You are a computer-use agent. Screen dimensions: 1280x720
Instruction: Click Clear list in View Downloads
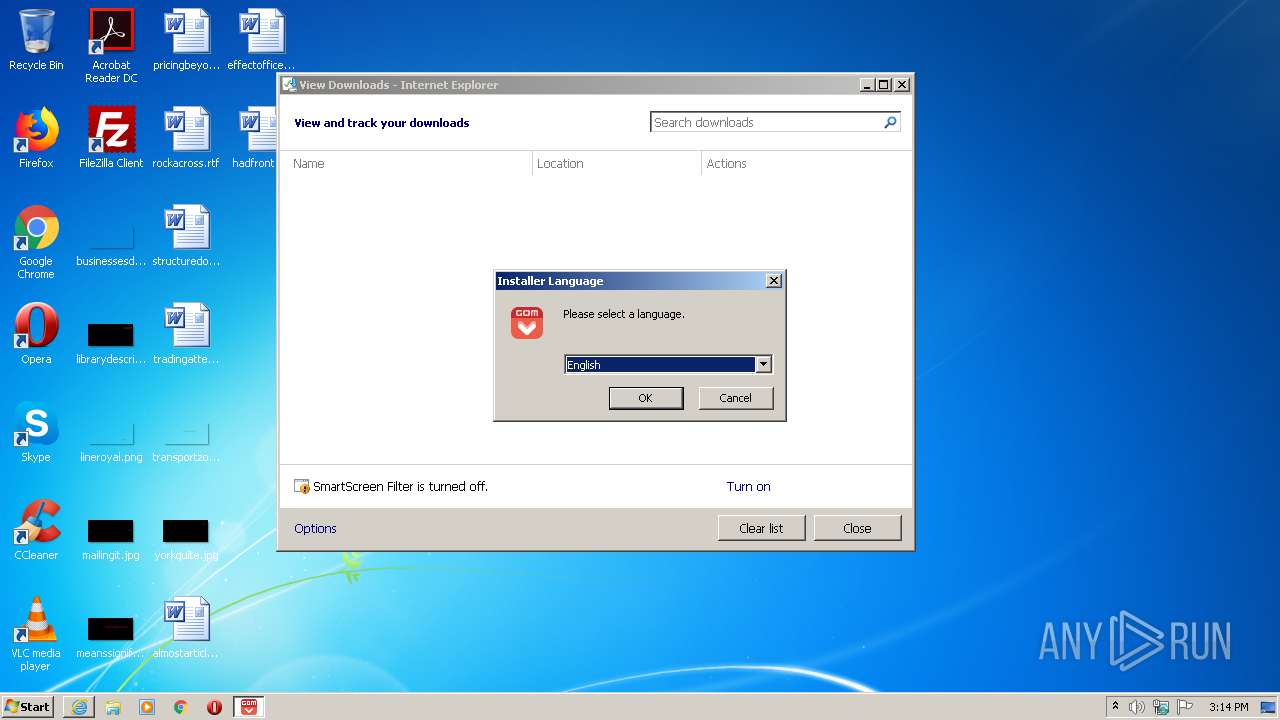click(761, 528)
